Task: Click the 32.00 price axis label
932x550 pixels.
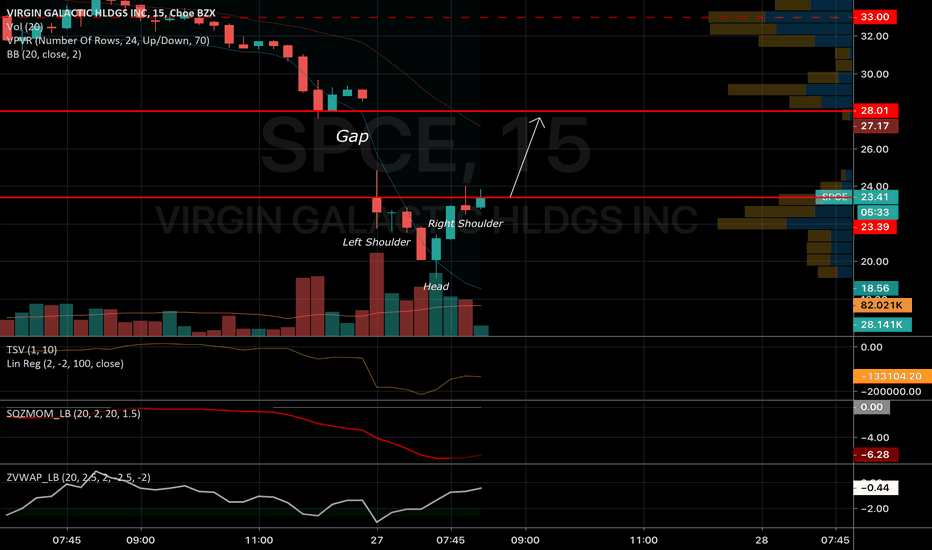Action: point(875,36)
